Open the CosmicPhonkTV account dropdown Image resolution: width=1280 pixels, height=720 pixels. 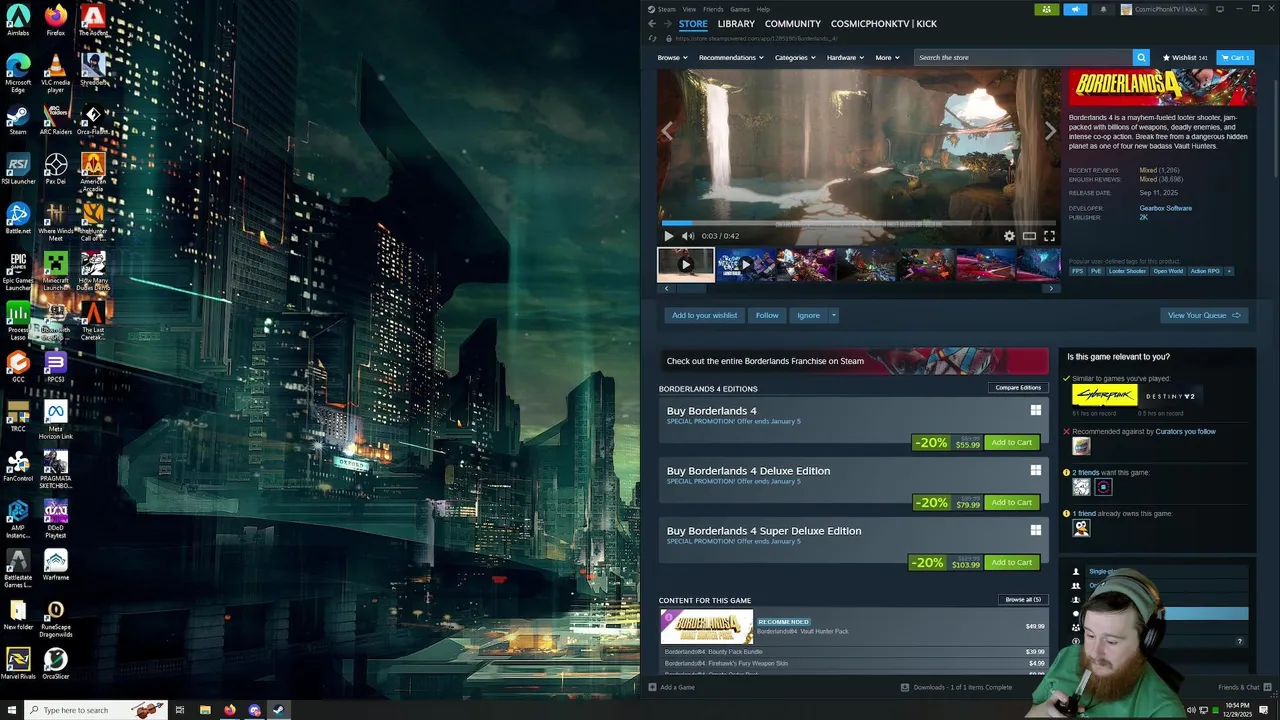[x=1163, y=9]
